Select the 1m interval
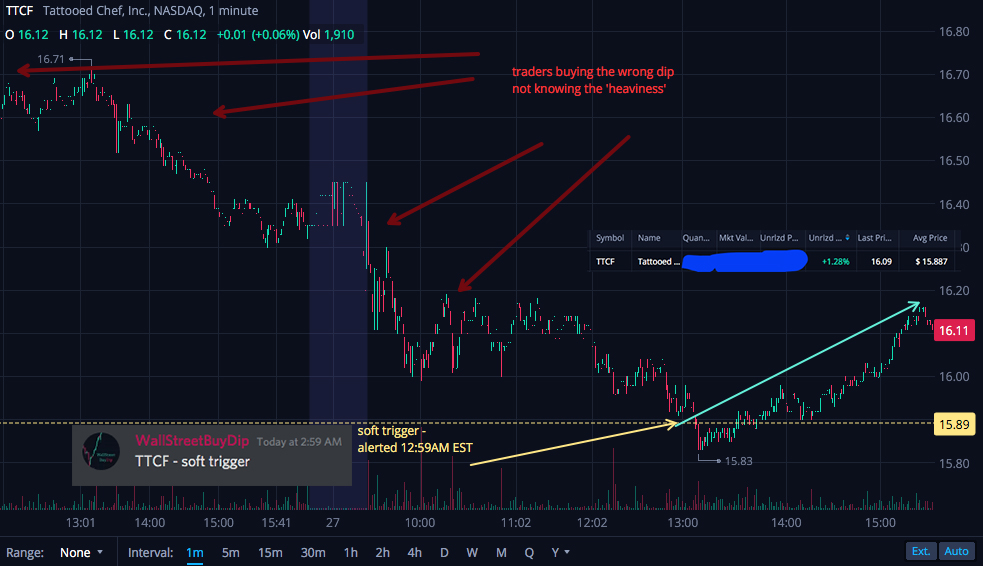The width and height of the screenshot is (983, 566). coord(195,552)
